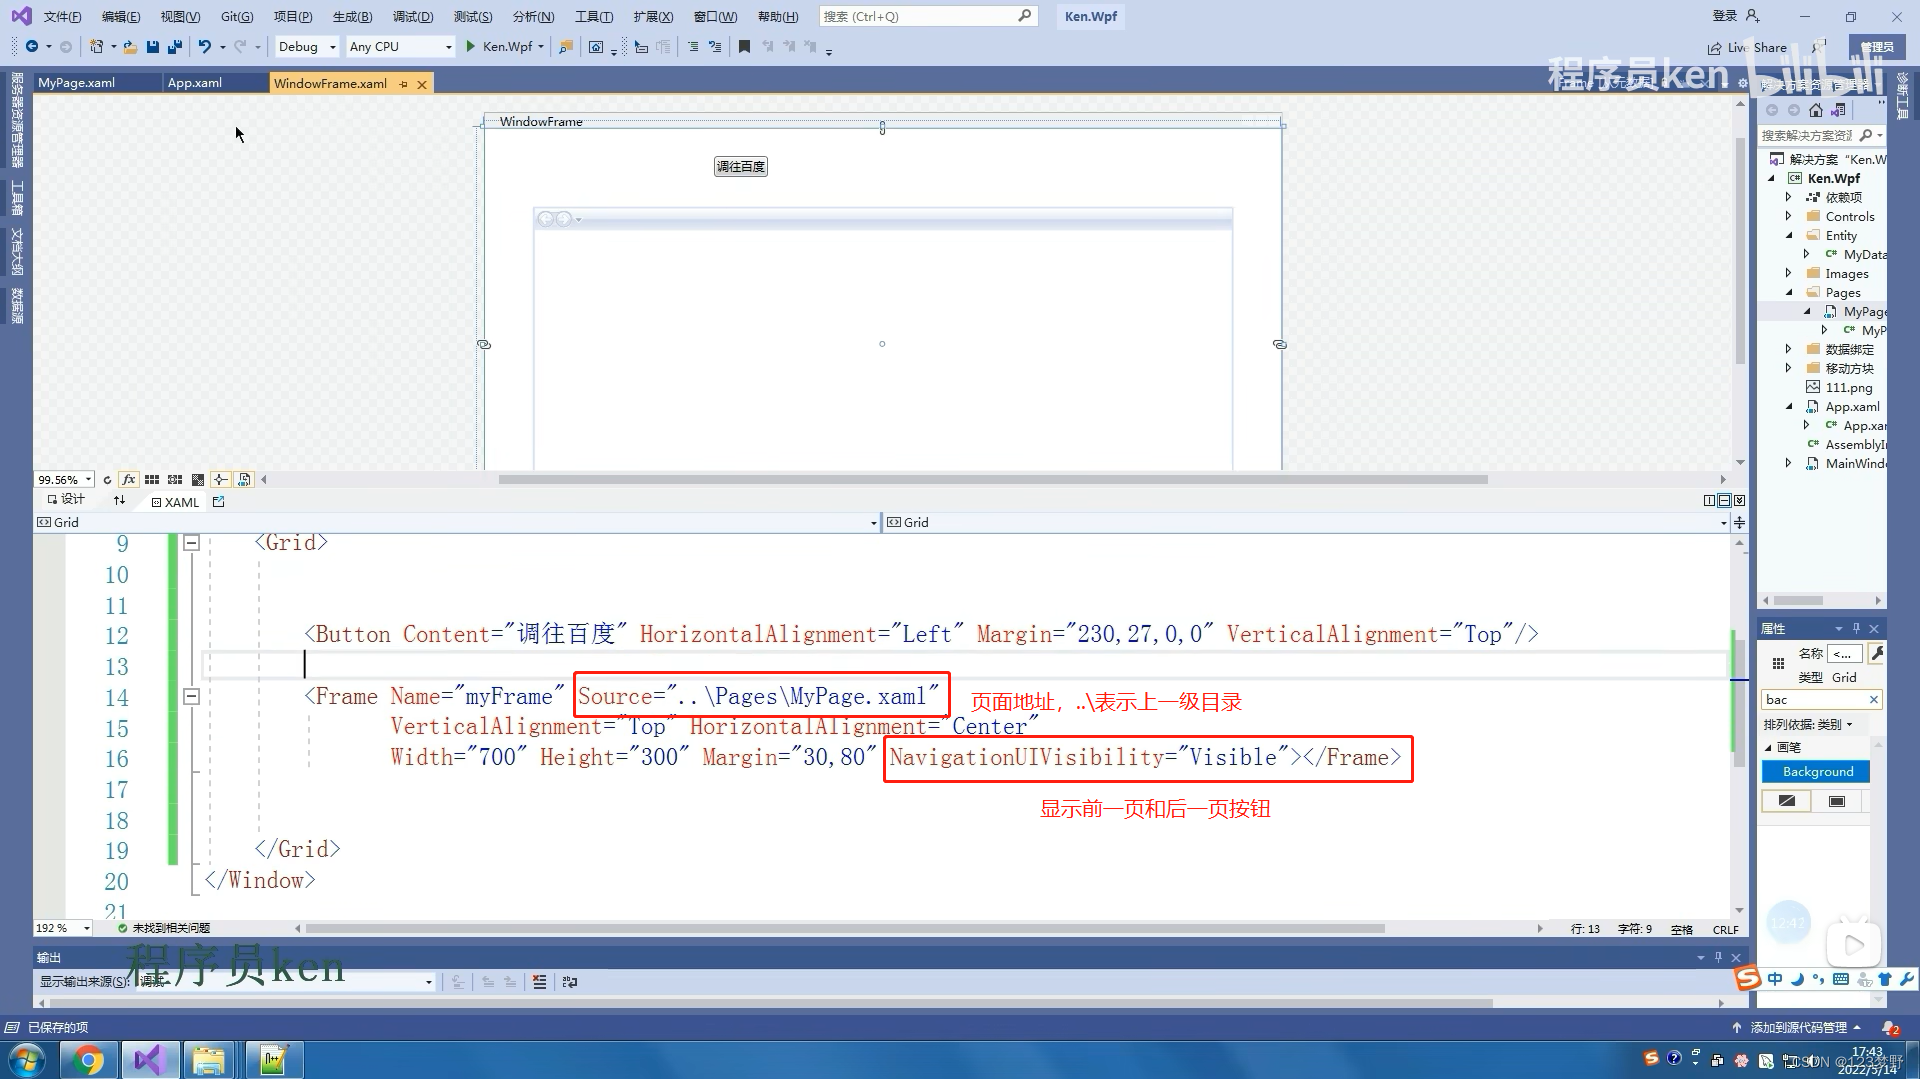Collapse the Entity folder
This screenshot has width=1920, height=1079.
pyautogui.click(x=1789, y=235)
